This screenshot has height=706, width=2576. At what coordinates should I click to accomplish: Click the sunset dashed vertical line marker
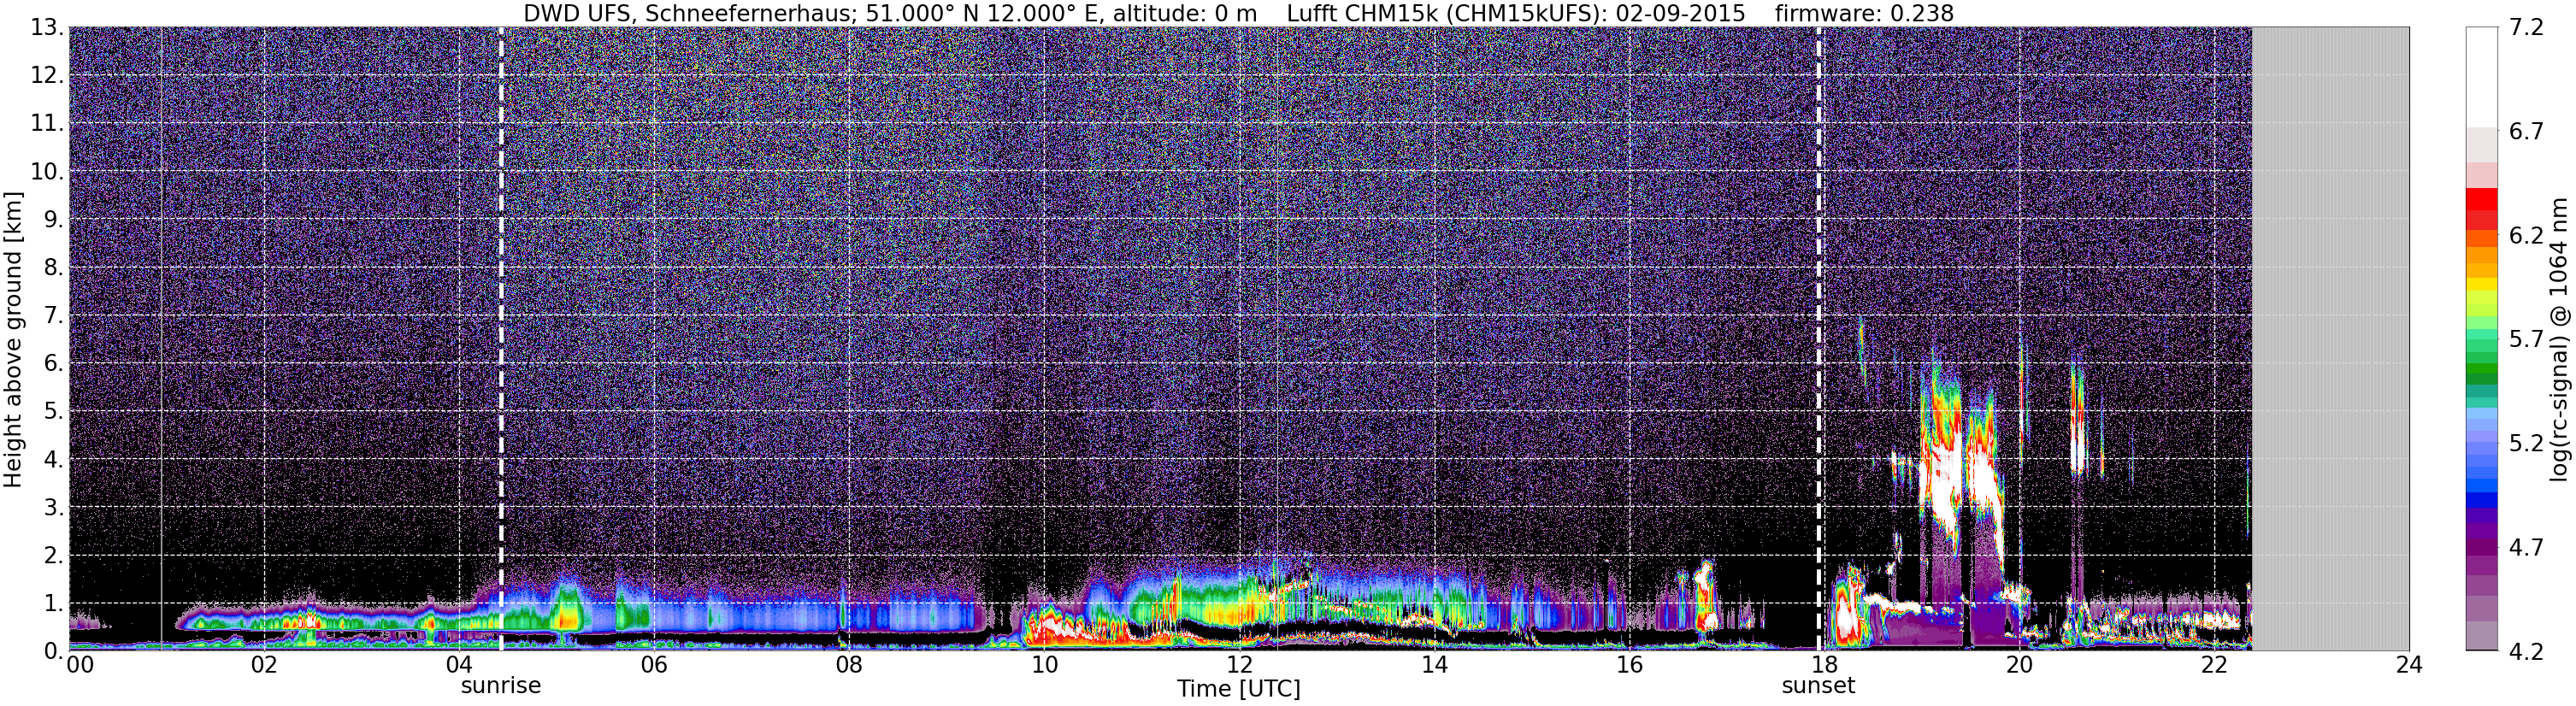(1819, 339)
